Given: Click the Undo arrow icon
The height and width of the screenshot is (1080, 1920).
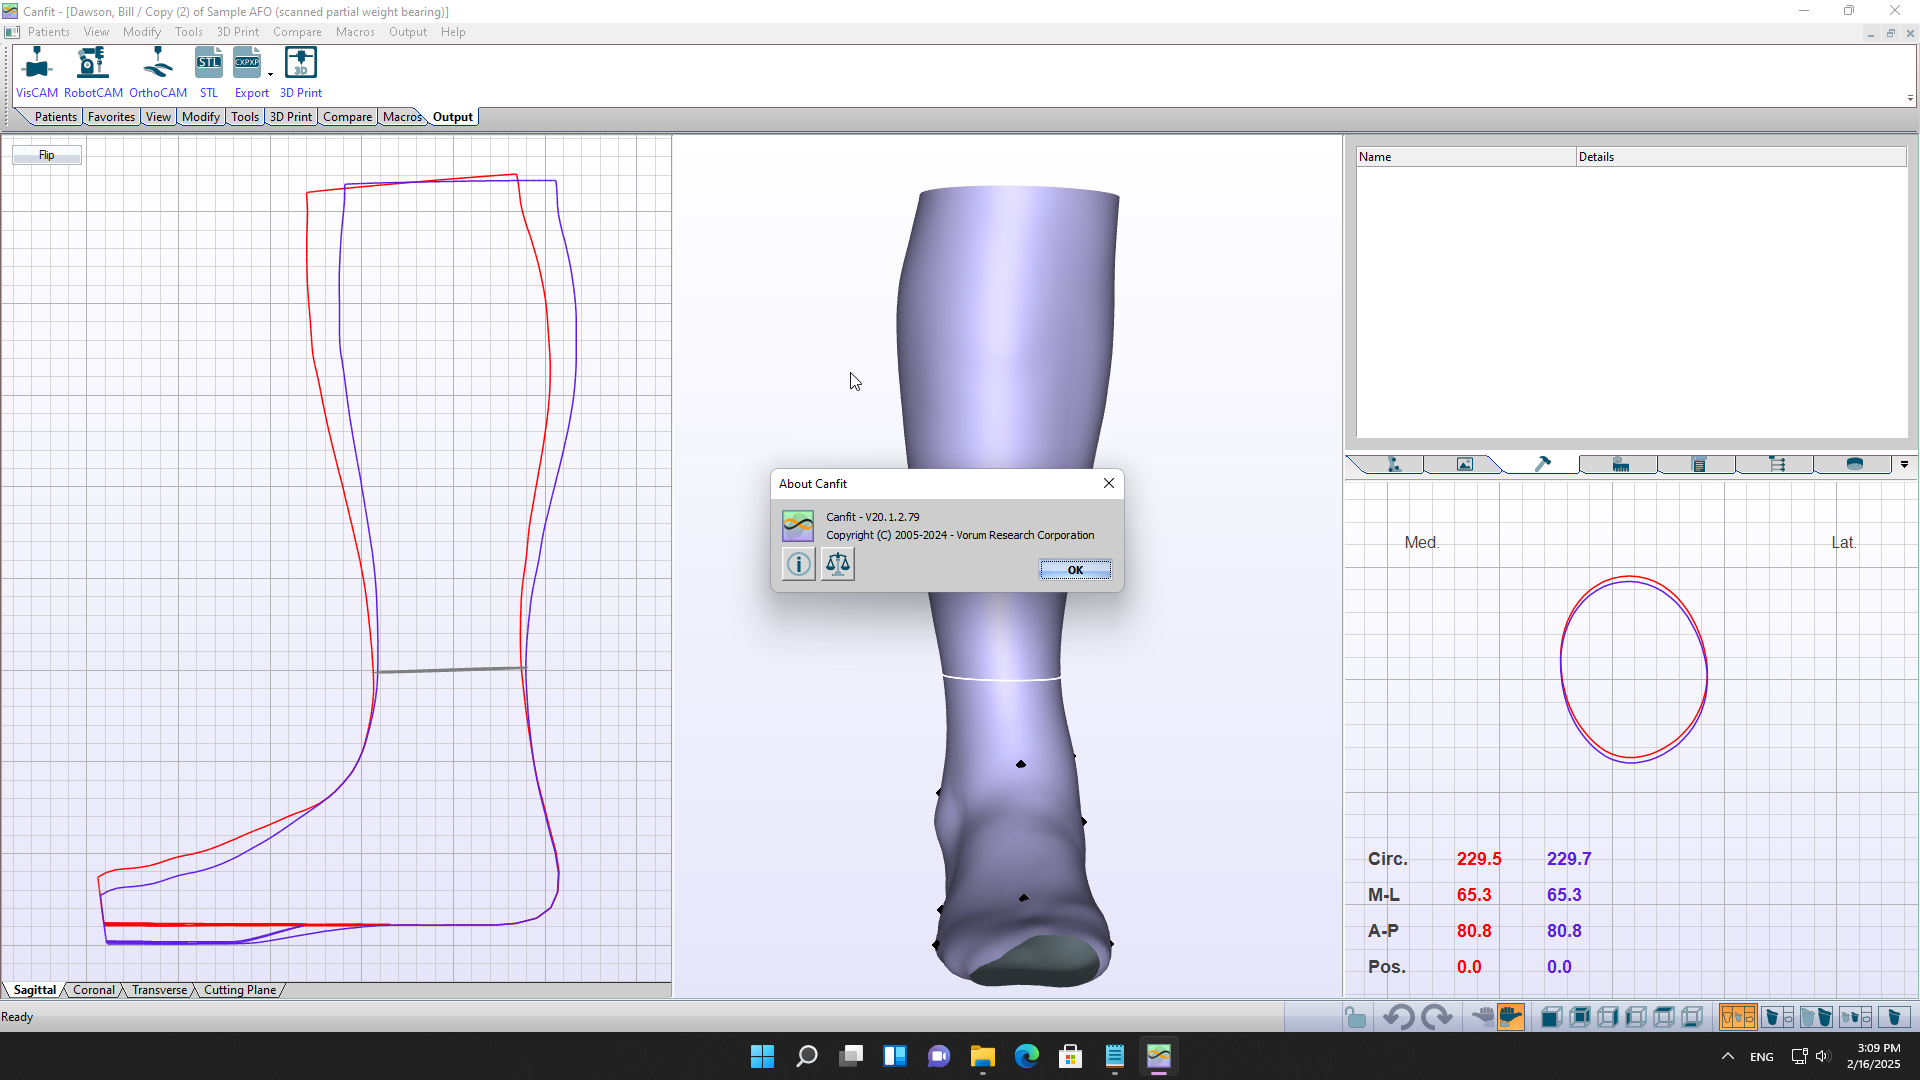Looking at the screenshot, I should pos(1398,1018).
